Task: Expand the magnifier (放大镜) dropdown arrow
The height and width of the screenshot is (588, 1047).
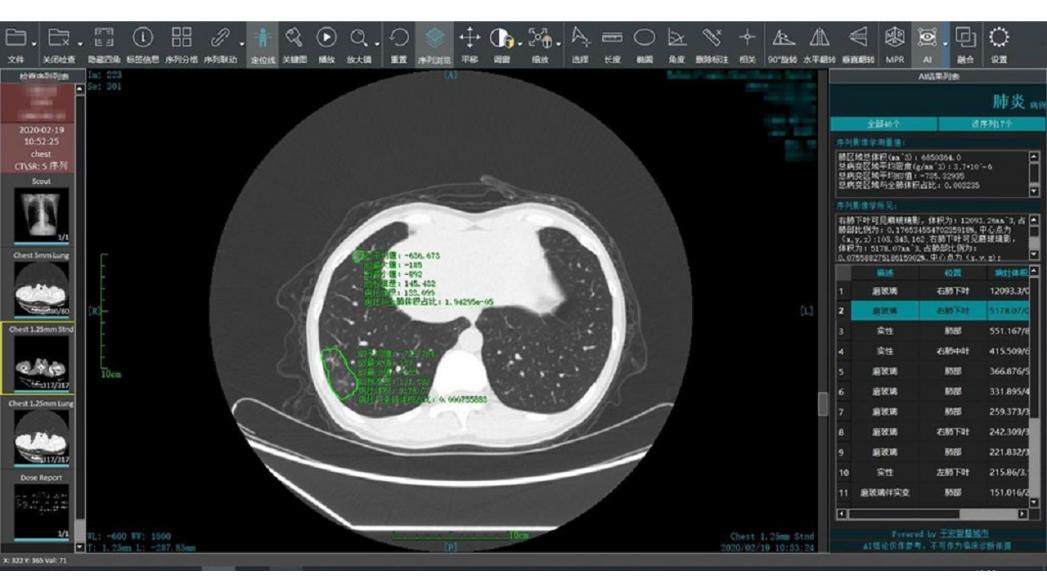Action: pyautogui.click(x=376, y=44)
